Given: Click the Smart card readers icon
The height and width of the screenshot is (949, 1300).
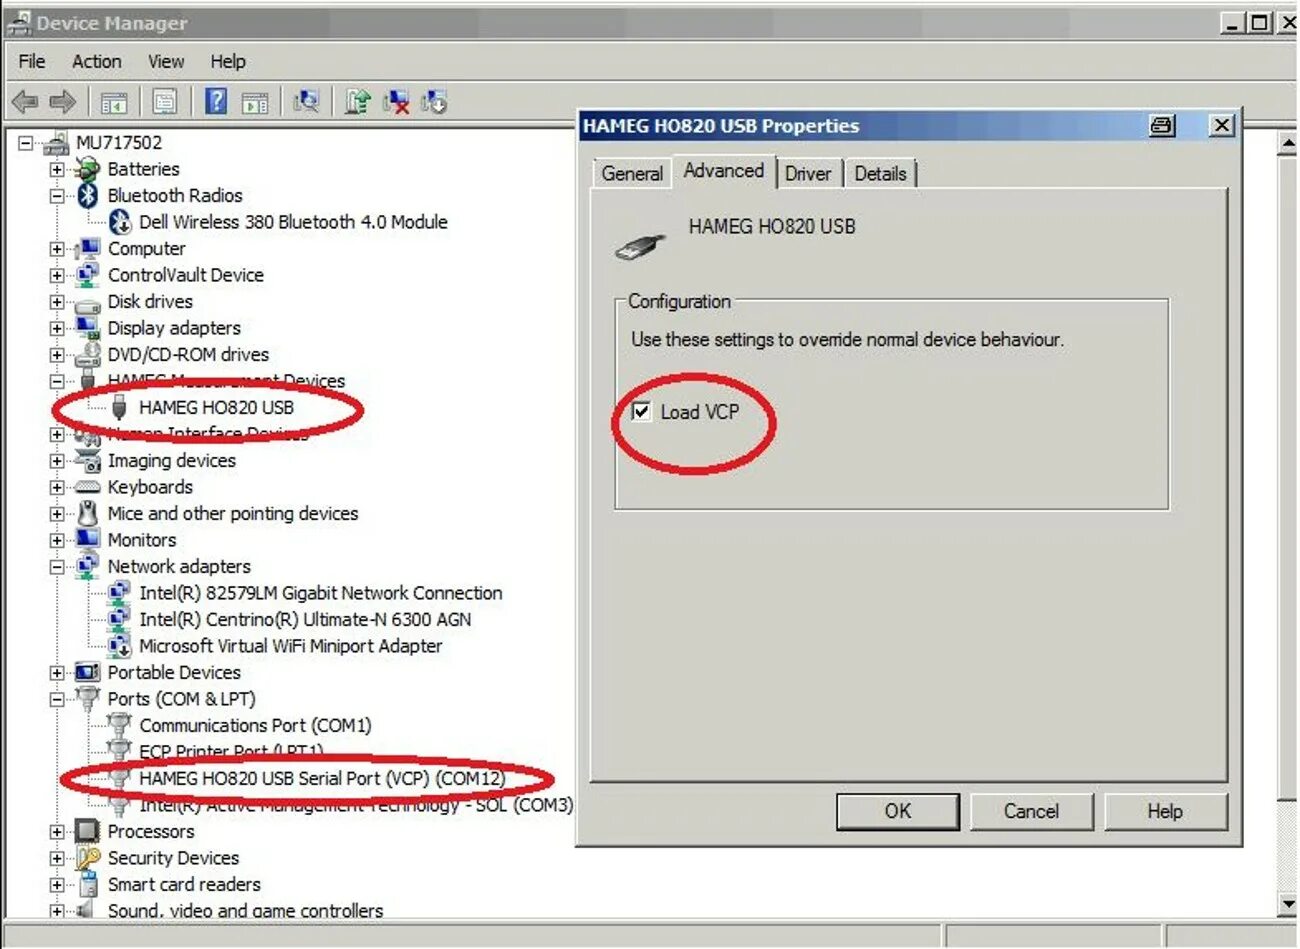Looking at the screenshot, I should 88,884.
